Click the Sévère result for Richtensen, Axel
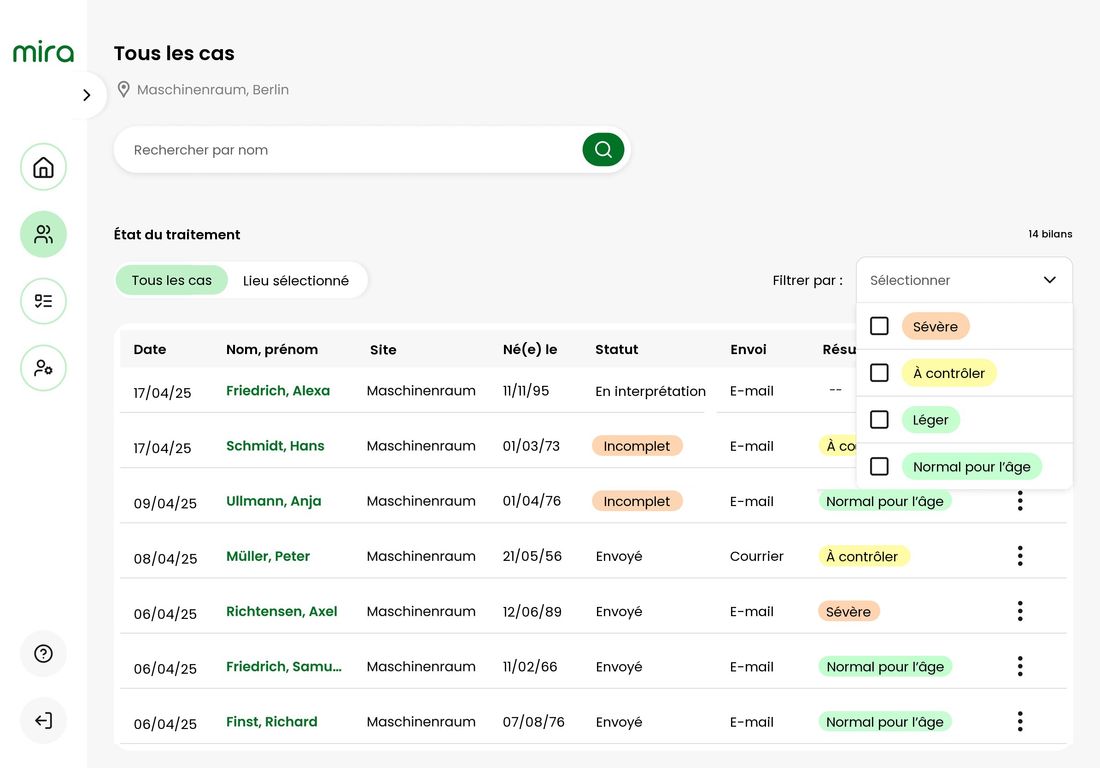 click(x=848, y=612)
